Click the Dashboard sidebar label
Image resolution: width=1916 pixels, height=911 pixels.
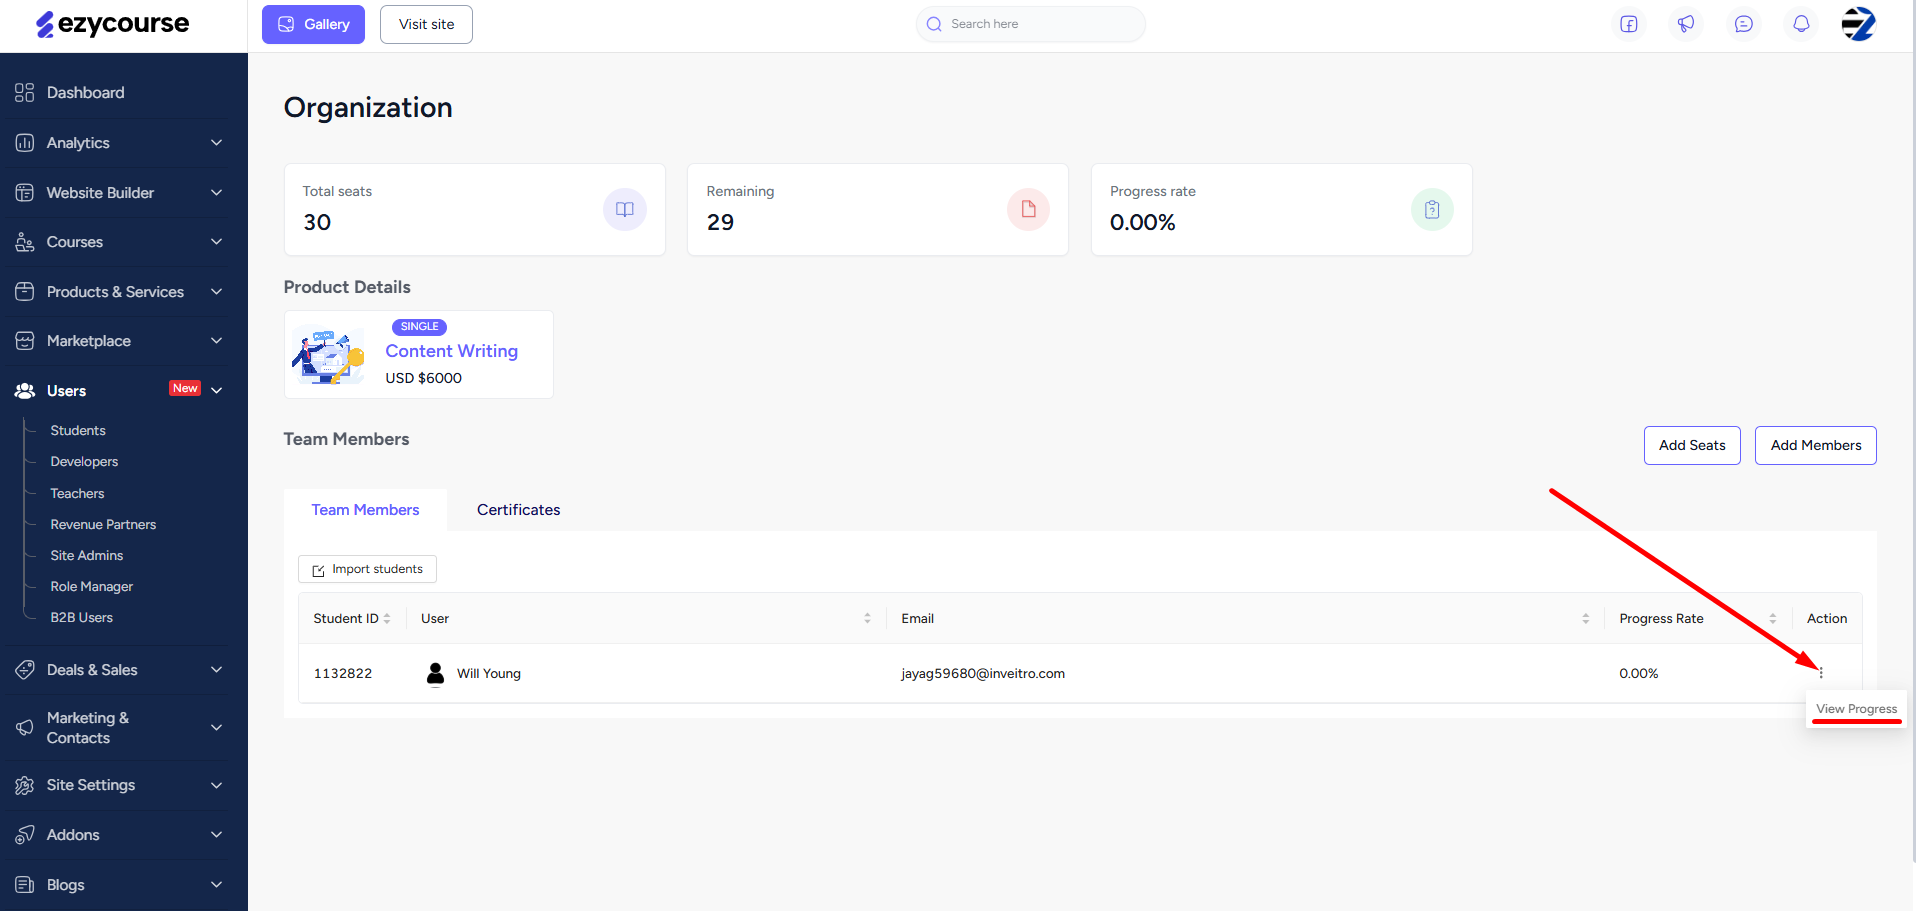click(x=86, y=93)
